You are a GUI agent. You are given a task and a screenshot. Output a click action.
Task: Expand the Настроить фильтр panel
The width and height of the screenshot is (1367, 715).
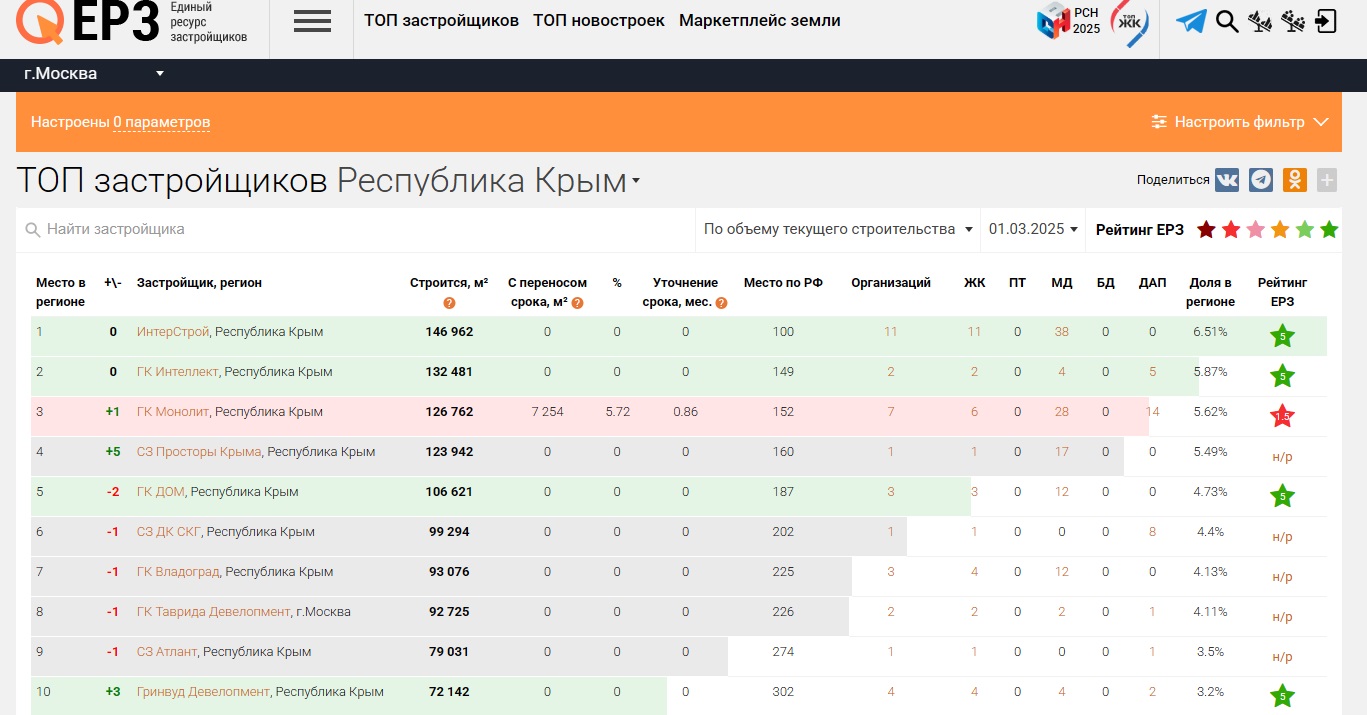click(x=1240, y=122)
